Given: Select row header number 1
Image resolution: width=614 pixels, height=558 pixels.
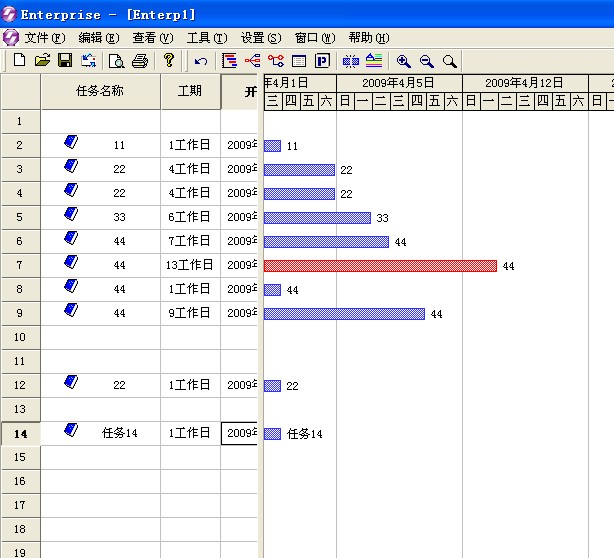Looking at the screenshot, I should click(x=20, y=121).
